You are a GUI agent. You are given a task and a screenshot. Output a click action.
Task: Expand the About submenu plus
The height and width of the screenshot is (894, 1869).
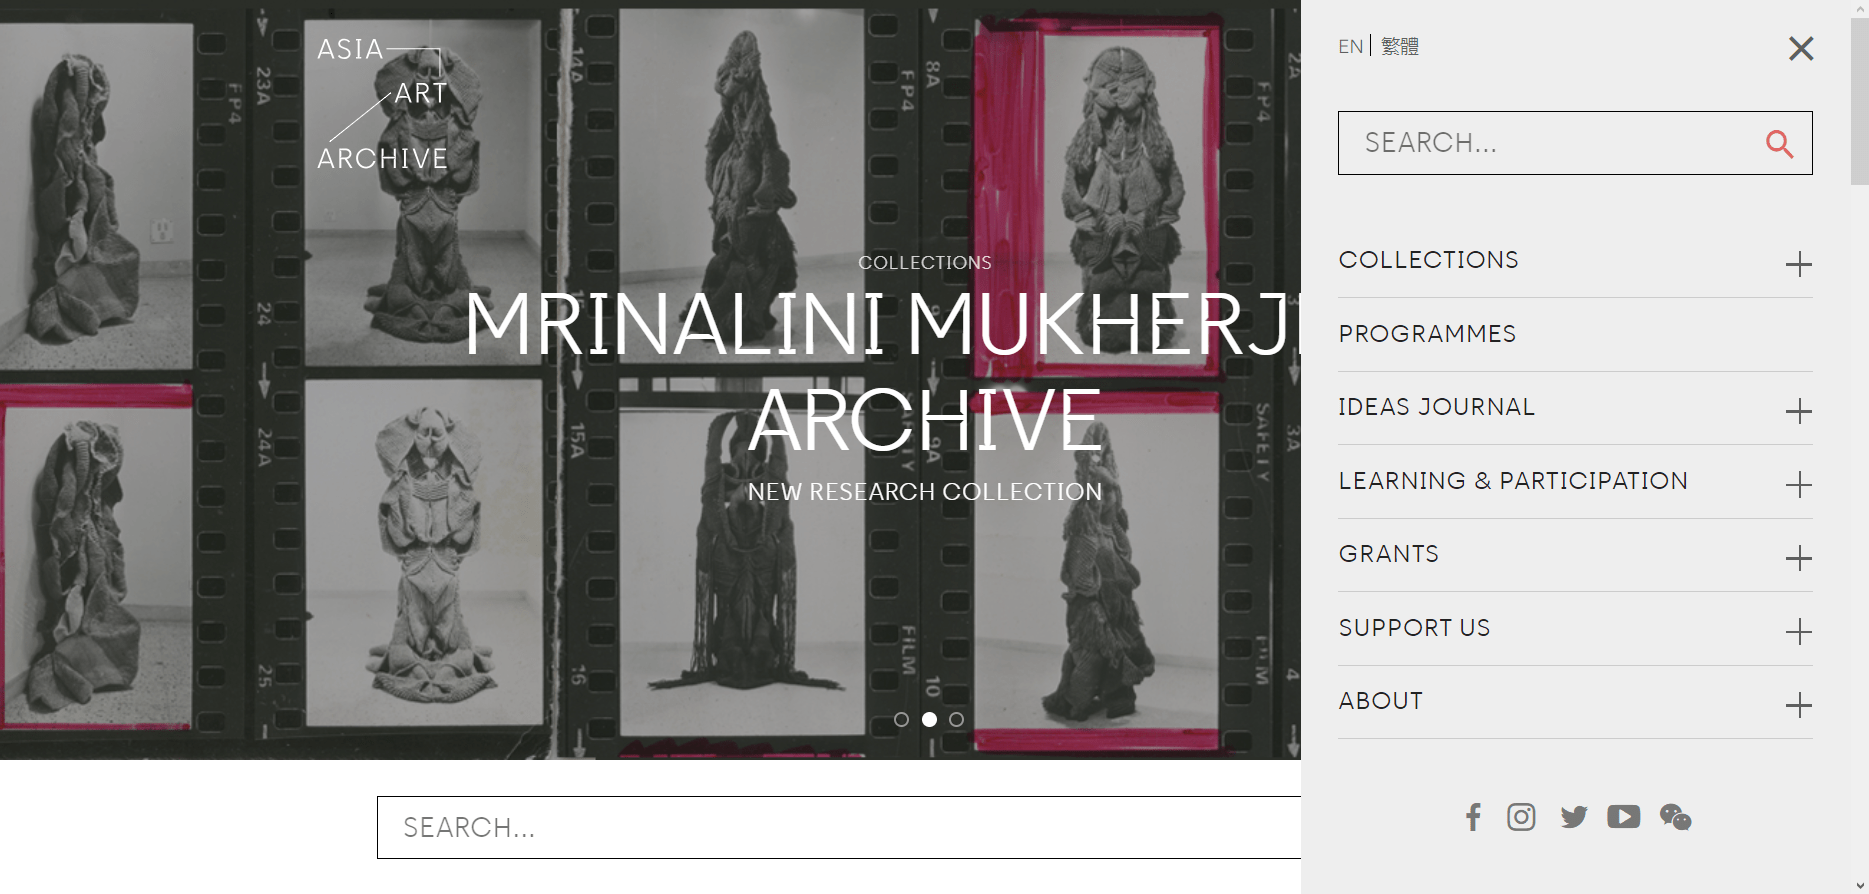pos(1799,705)
